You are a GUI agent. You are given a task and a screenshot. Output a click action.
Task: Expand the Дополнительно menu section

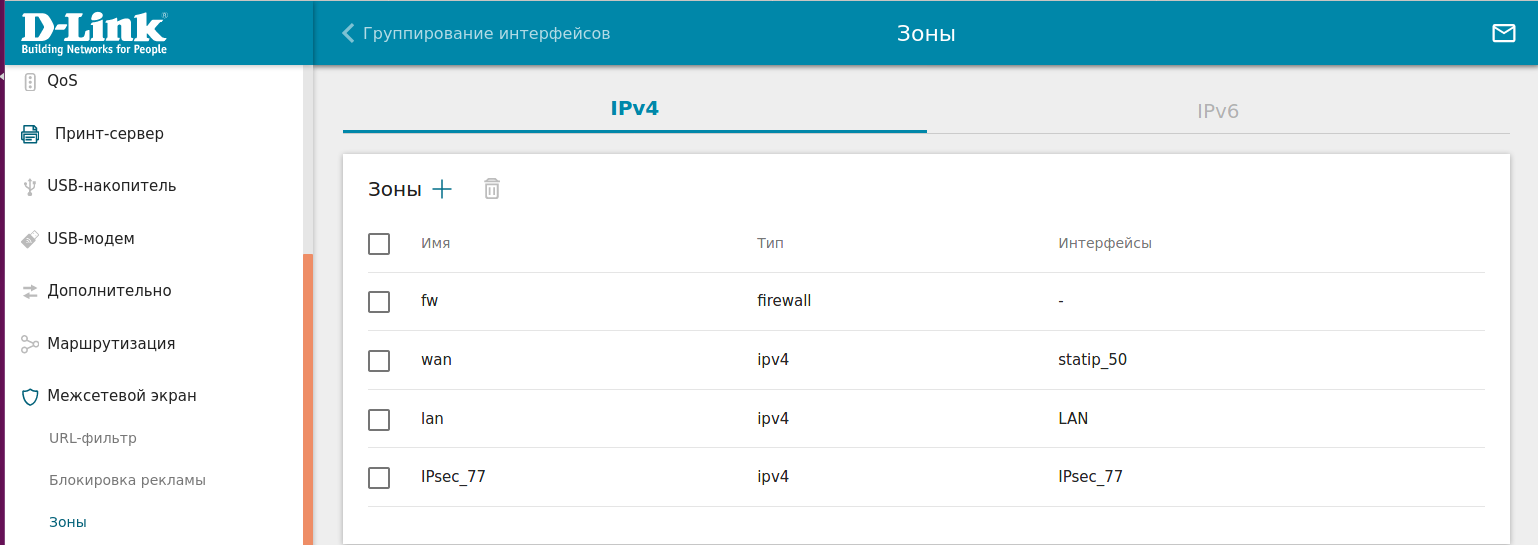[x=109, y=291]
